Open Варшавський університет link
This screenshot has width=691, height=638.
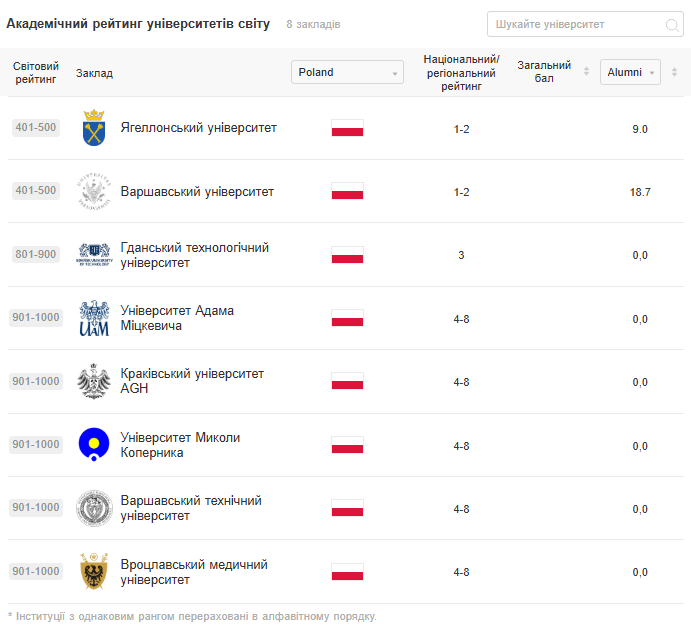coord(196,191)
